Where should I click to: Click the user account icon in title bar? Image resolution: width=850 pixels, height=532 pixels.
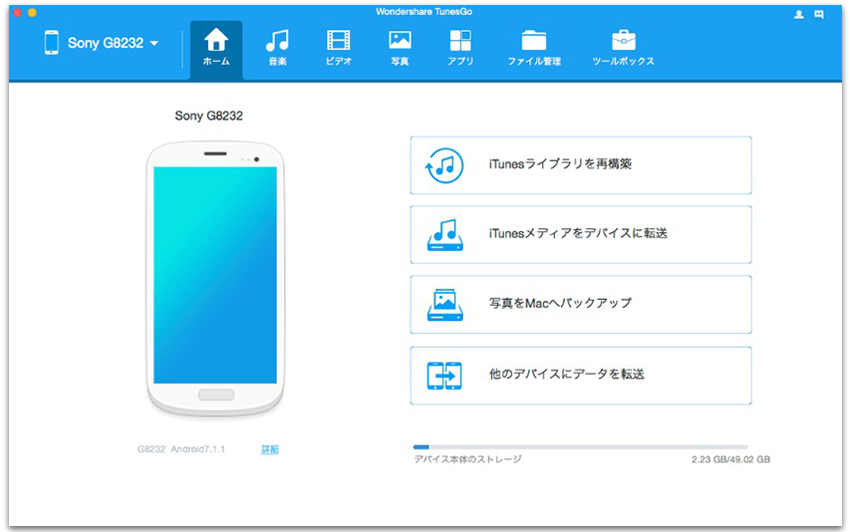[799, 15]
